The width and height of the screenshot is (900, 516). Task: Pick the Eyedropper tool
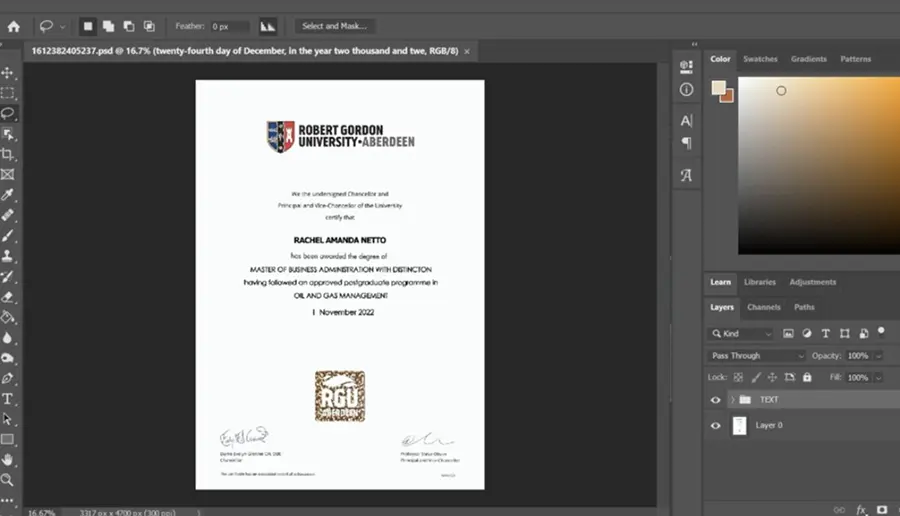coord(7,195)
